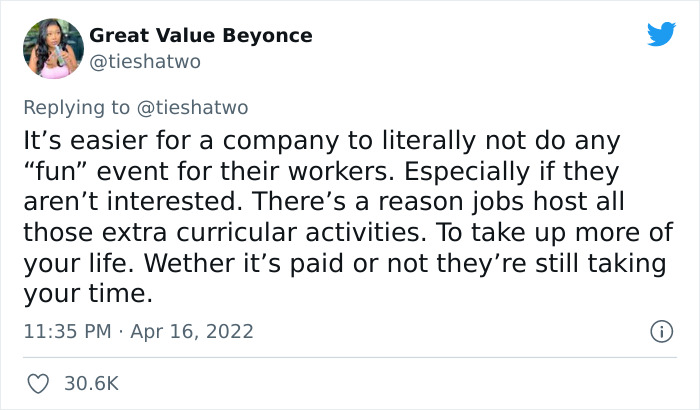Open the tweet info circle icon
This screenshot has width=700, height=410.
(659, 330)
